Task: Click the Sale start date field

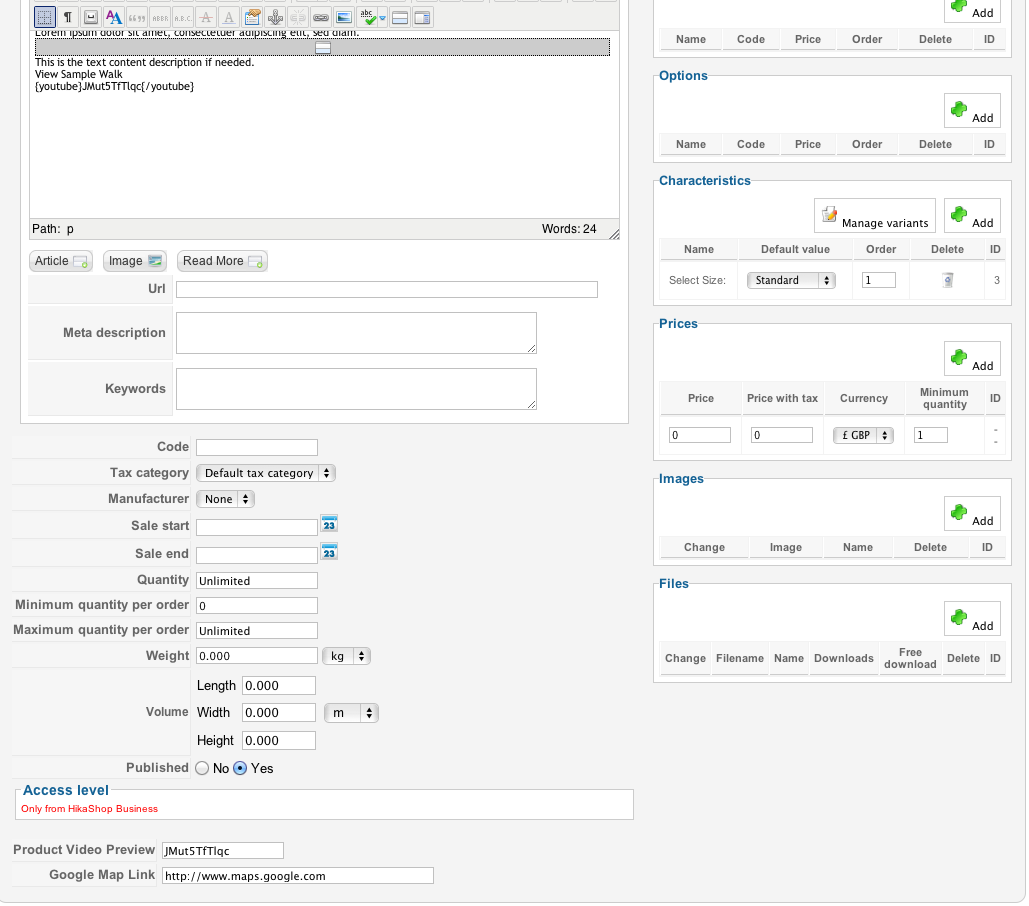Action: (x=257, y=527)
